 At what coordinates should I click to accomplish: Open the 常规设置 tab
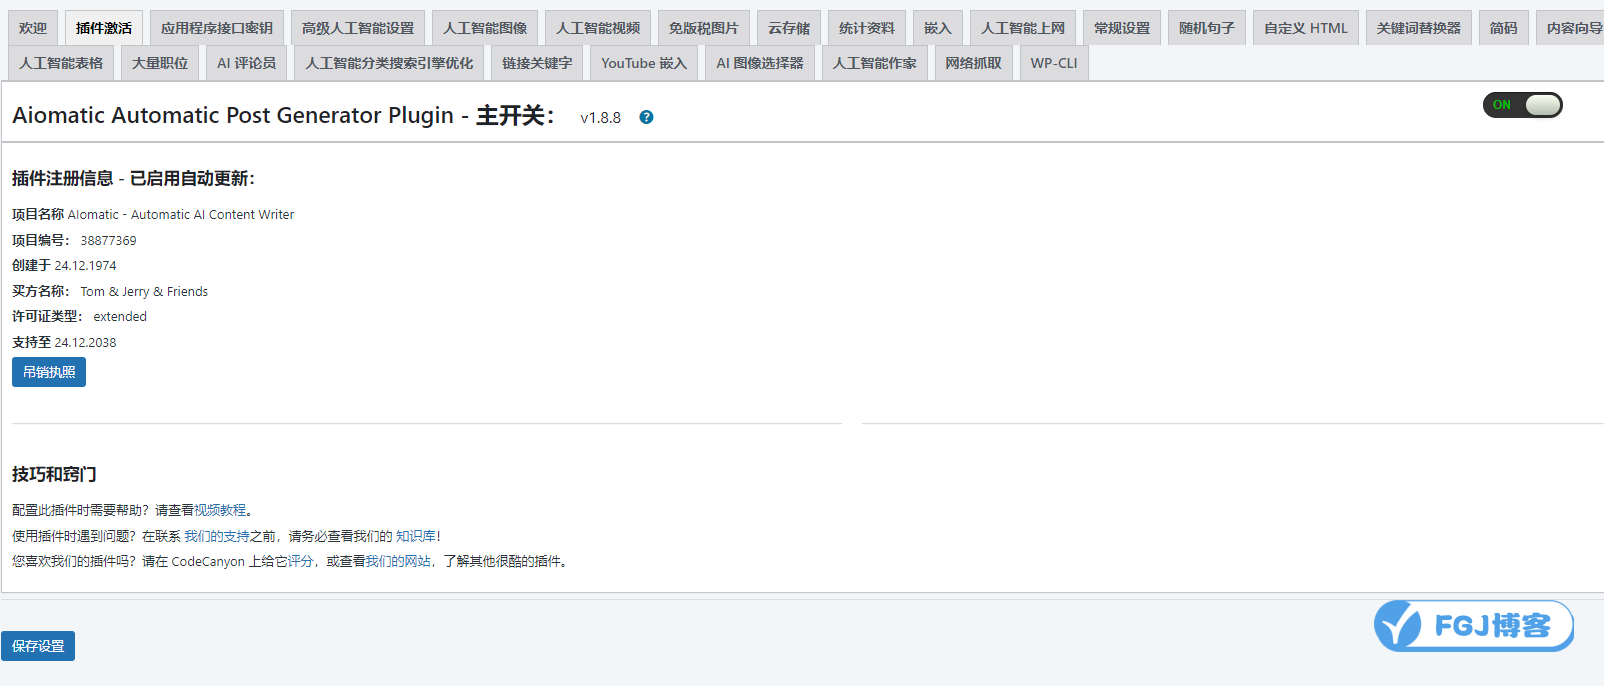(1122, 28)
